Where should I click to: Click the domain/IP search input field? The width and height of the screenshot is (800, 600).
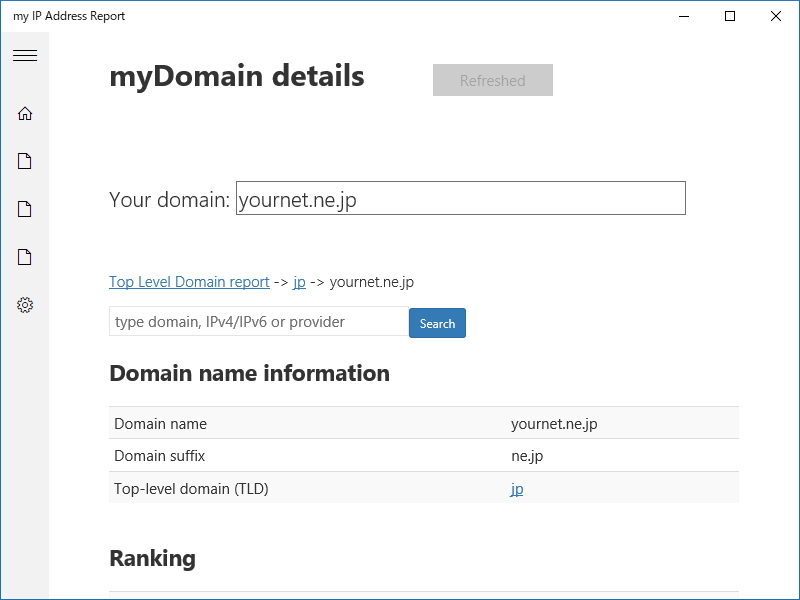coord(258,322)
